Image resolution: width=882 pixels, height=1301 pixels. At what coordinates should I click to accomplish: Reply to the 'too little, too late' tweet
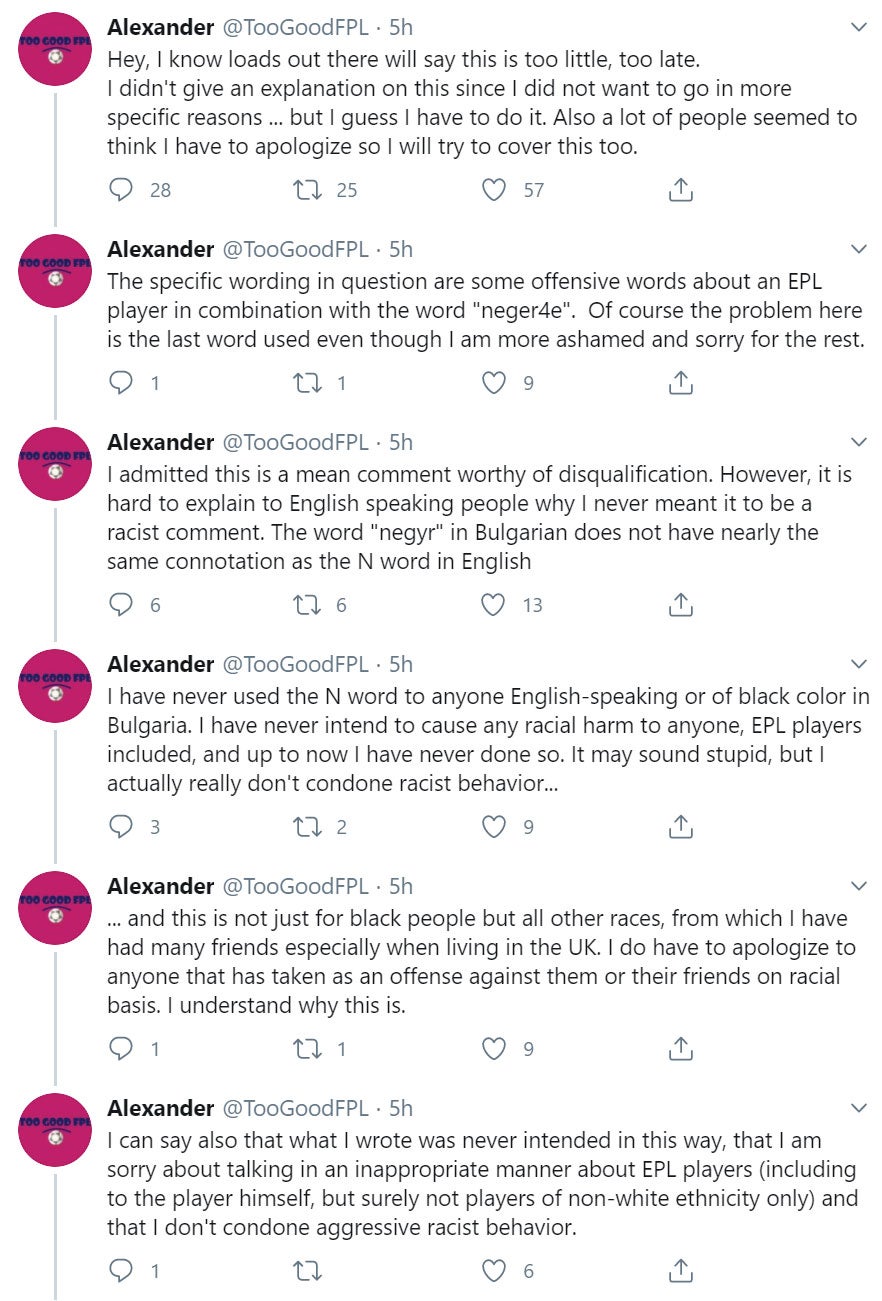121,189
